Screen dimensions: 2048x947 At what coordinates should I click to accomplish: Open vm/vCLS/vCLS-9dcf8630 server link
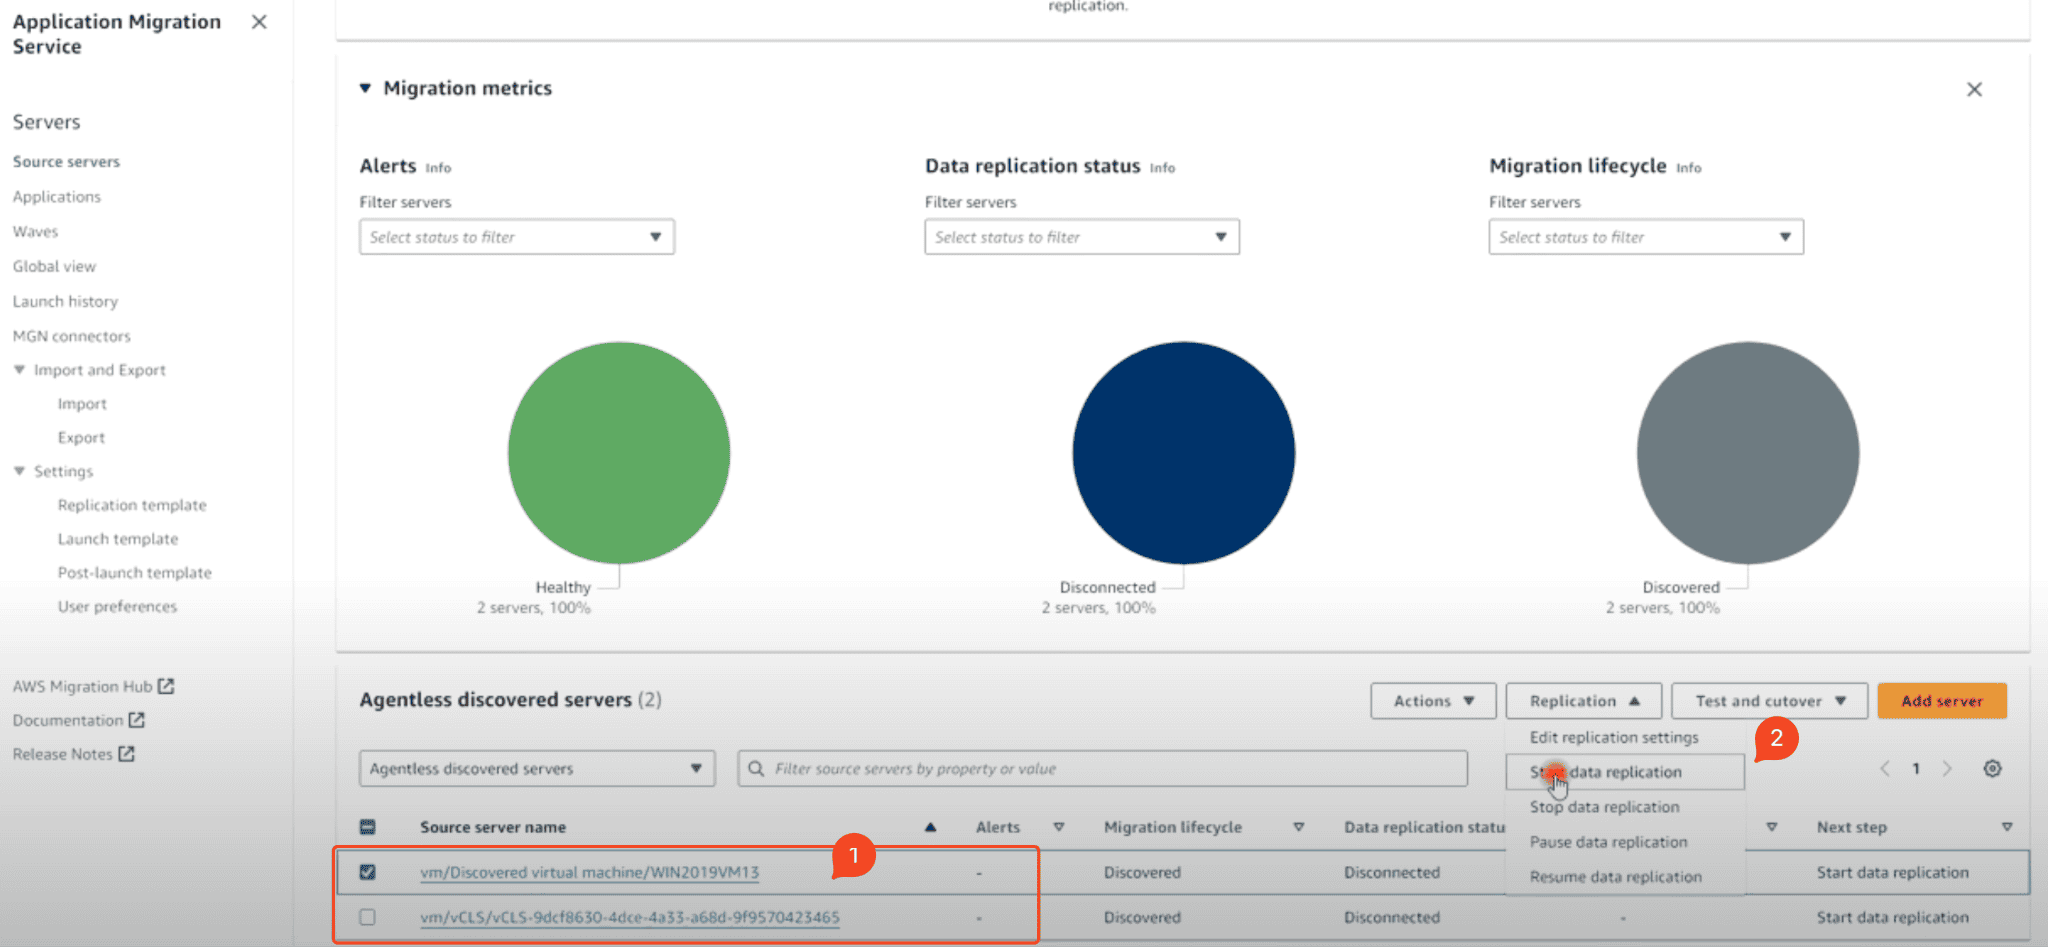click(x=630, y=917)
